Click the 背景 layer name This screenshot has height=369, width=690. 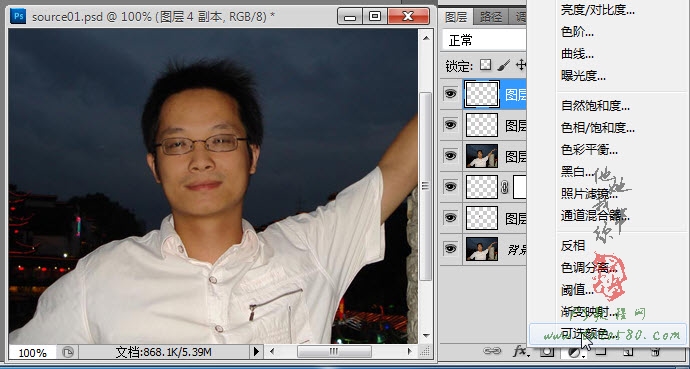[517, 250]
